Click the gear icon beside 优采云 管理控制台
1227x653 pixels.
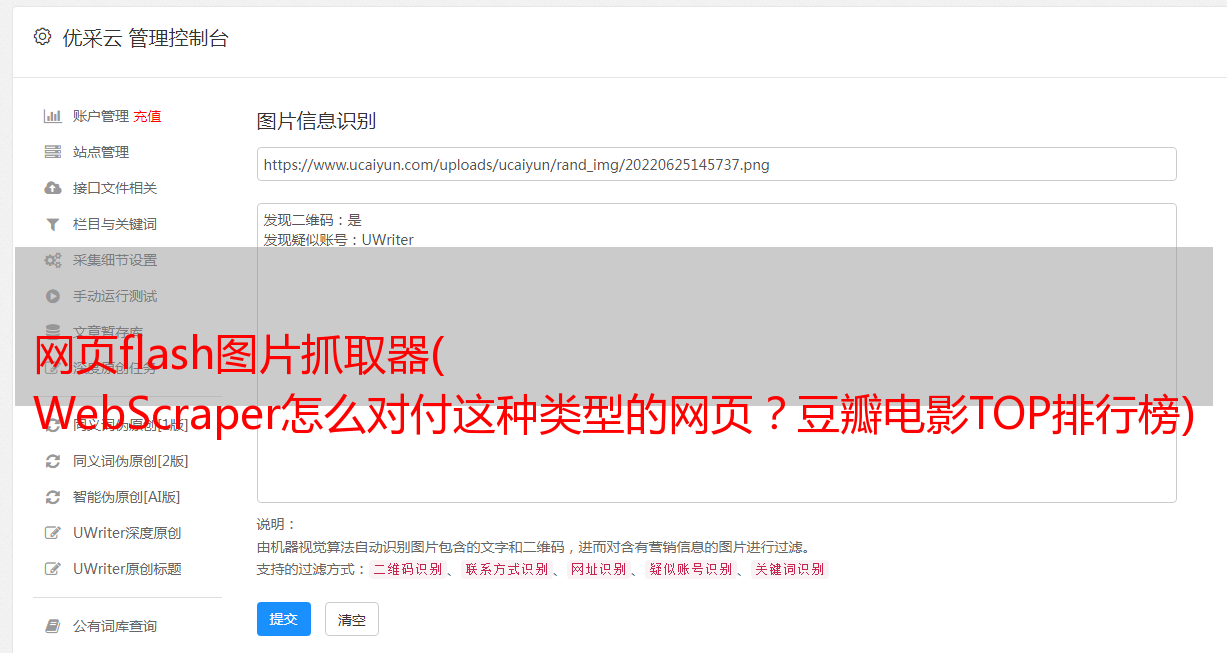point(42,37)
